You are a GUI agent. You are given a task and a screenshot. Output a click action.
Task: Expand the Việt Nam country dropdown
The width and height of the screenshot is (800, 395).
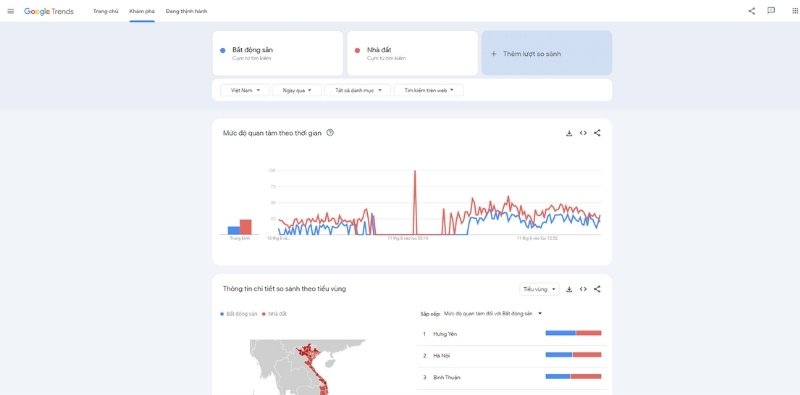click(245, 90)
